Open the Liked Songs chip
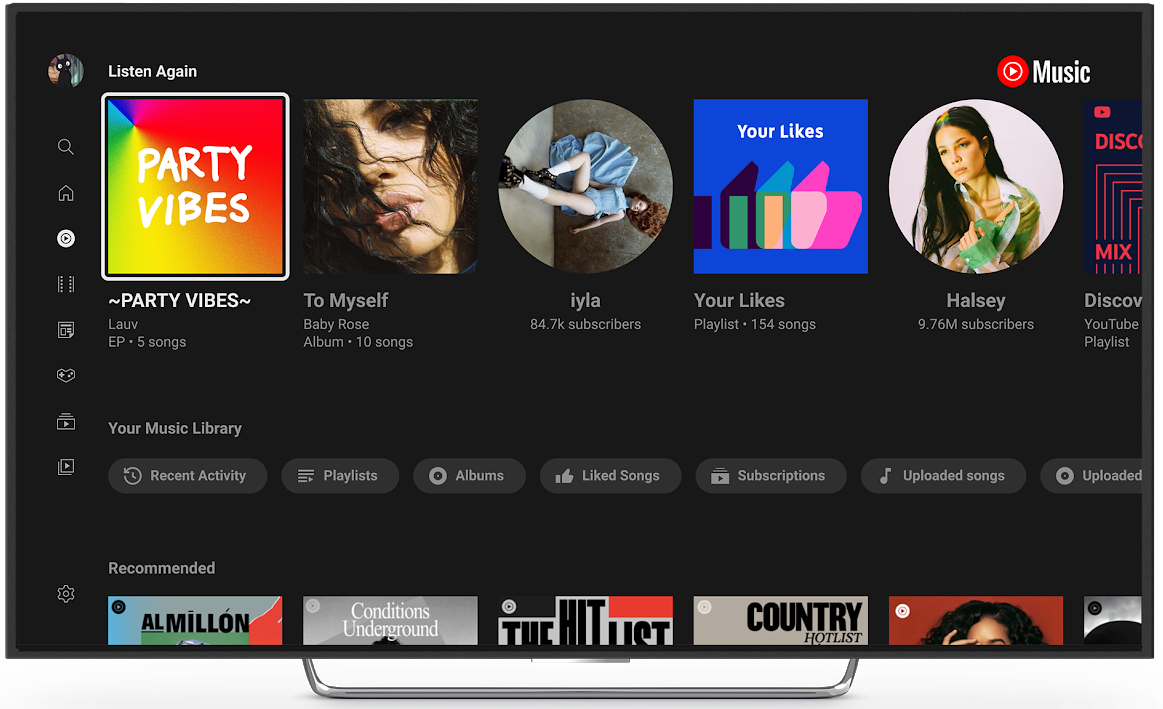Viewport: 1163px width, 709px height. click(x=610, y=476)
